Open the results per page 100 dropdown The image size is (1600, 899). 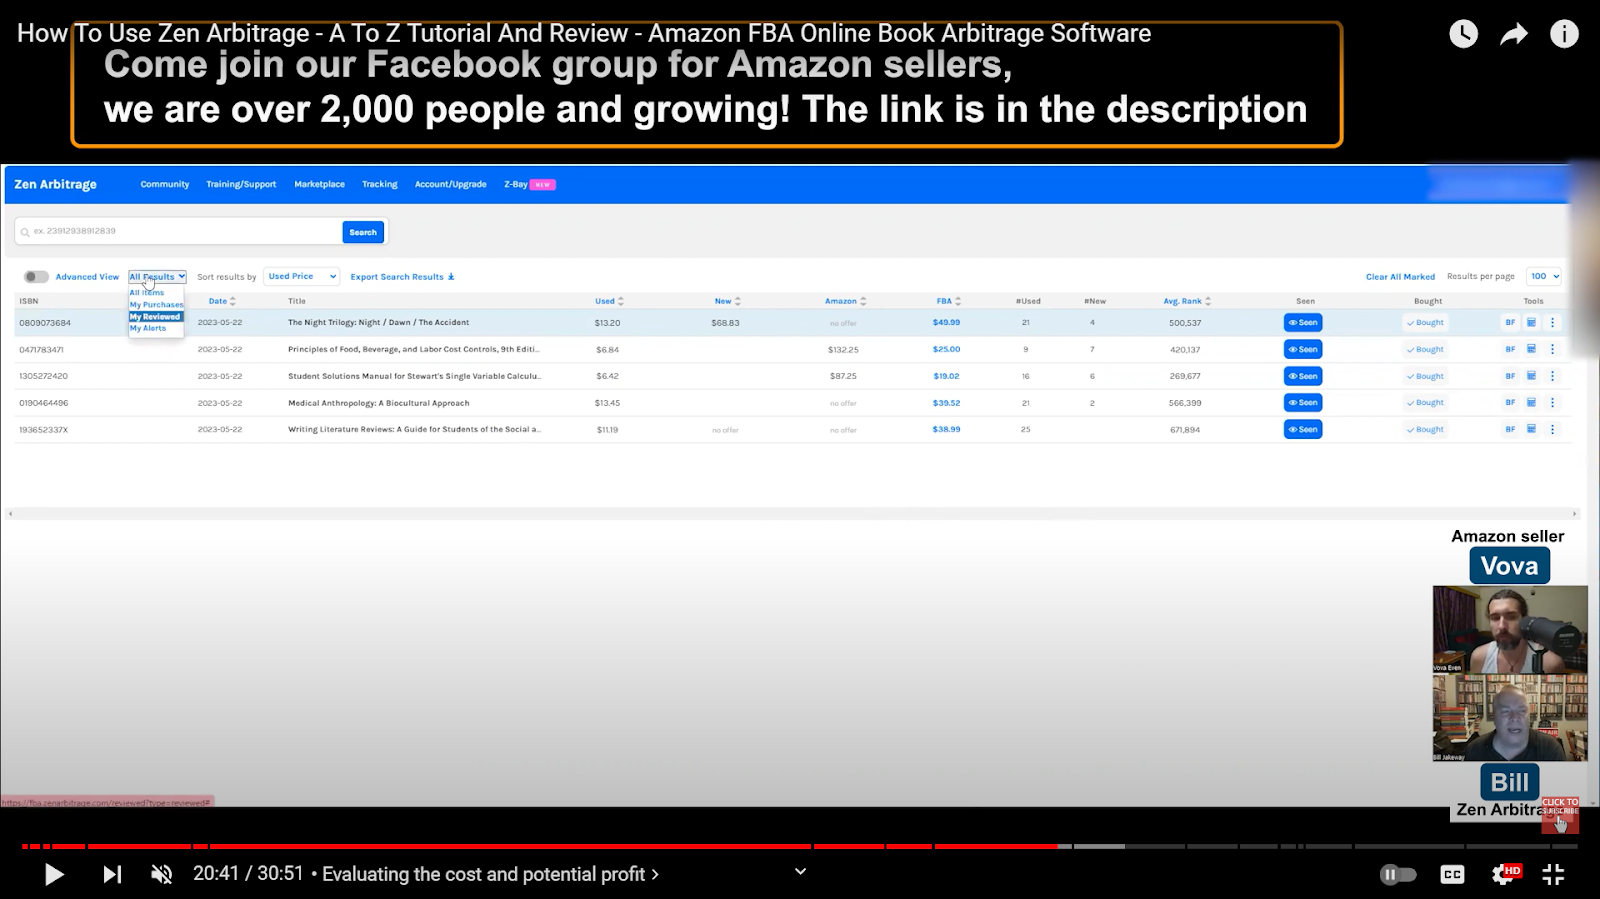point(1544,276)
